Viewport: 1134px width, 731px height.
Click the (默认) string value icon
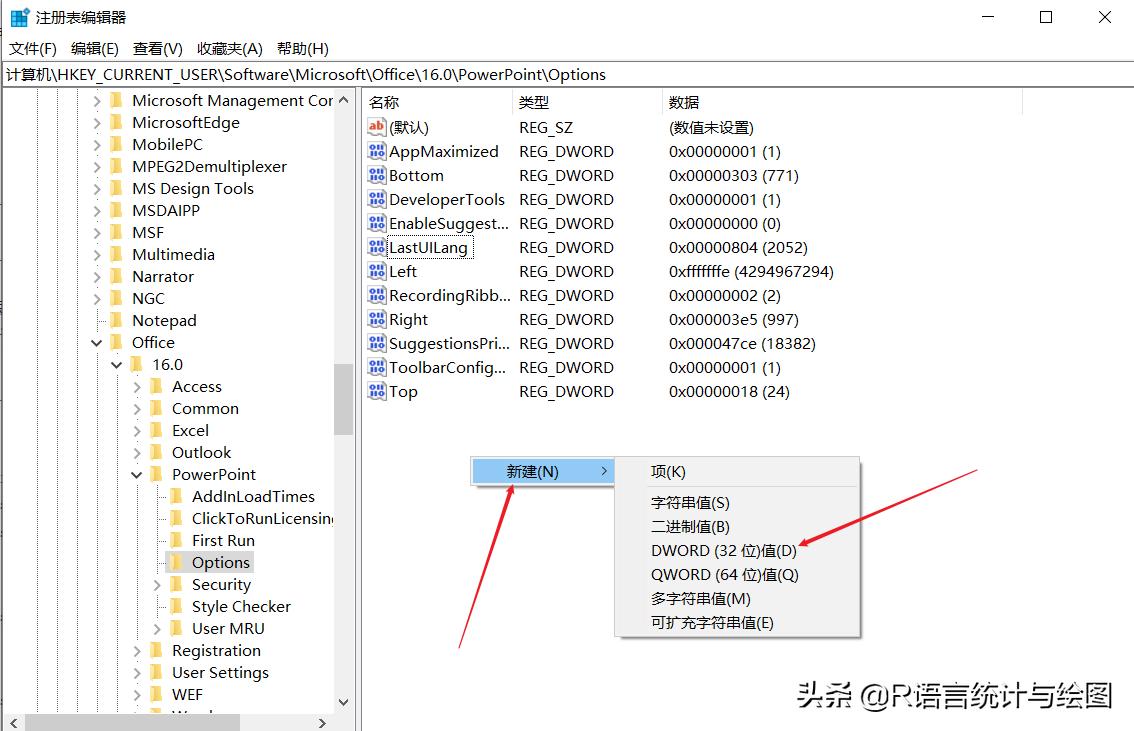click(x=376, y=127)
